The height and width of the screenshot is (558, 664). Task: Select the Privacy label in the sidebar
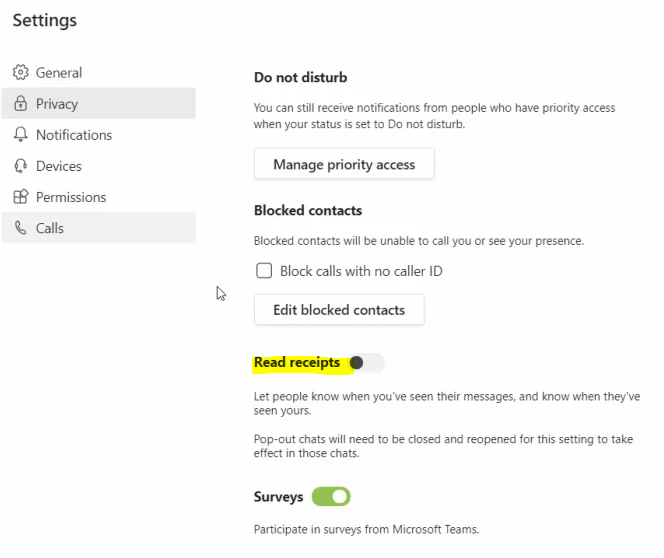click(57, 104)
